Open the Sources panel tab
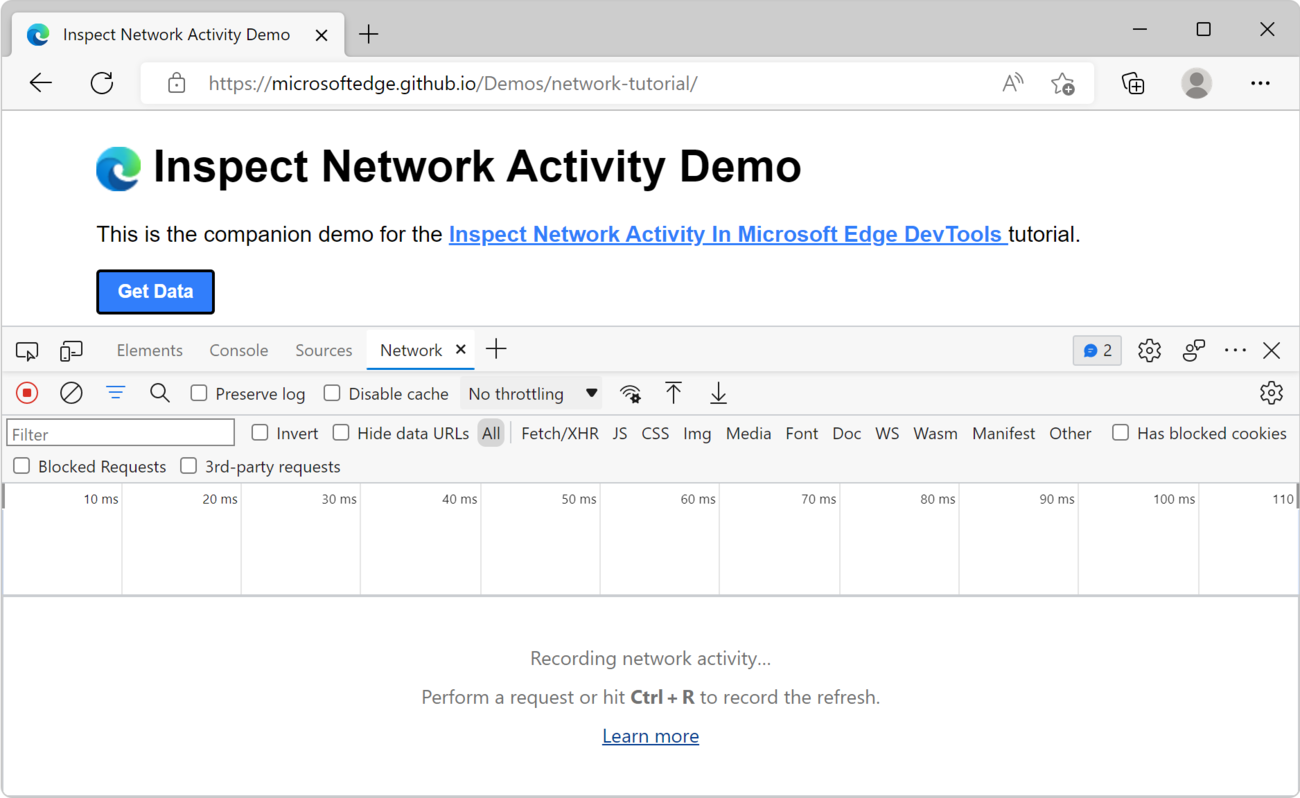 [x=323, y=350]
